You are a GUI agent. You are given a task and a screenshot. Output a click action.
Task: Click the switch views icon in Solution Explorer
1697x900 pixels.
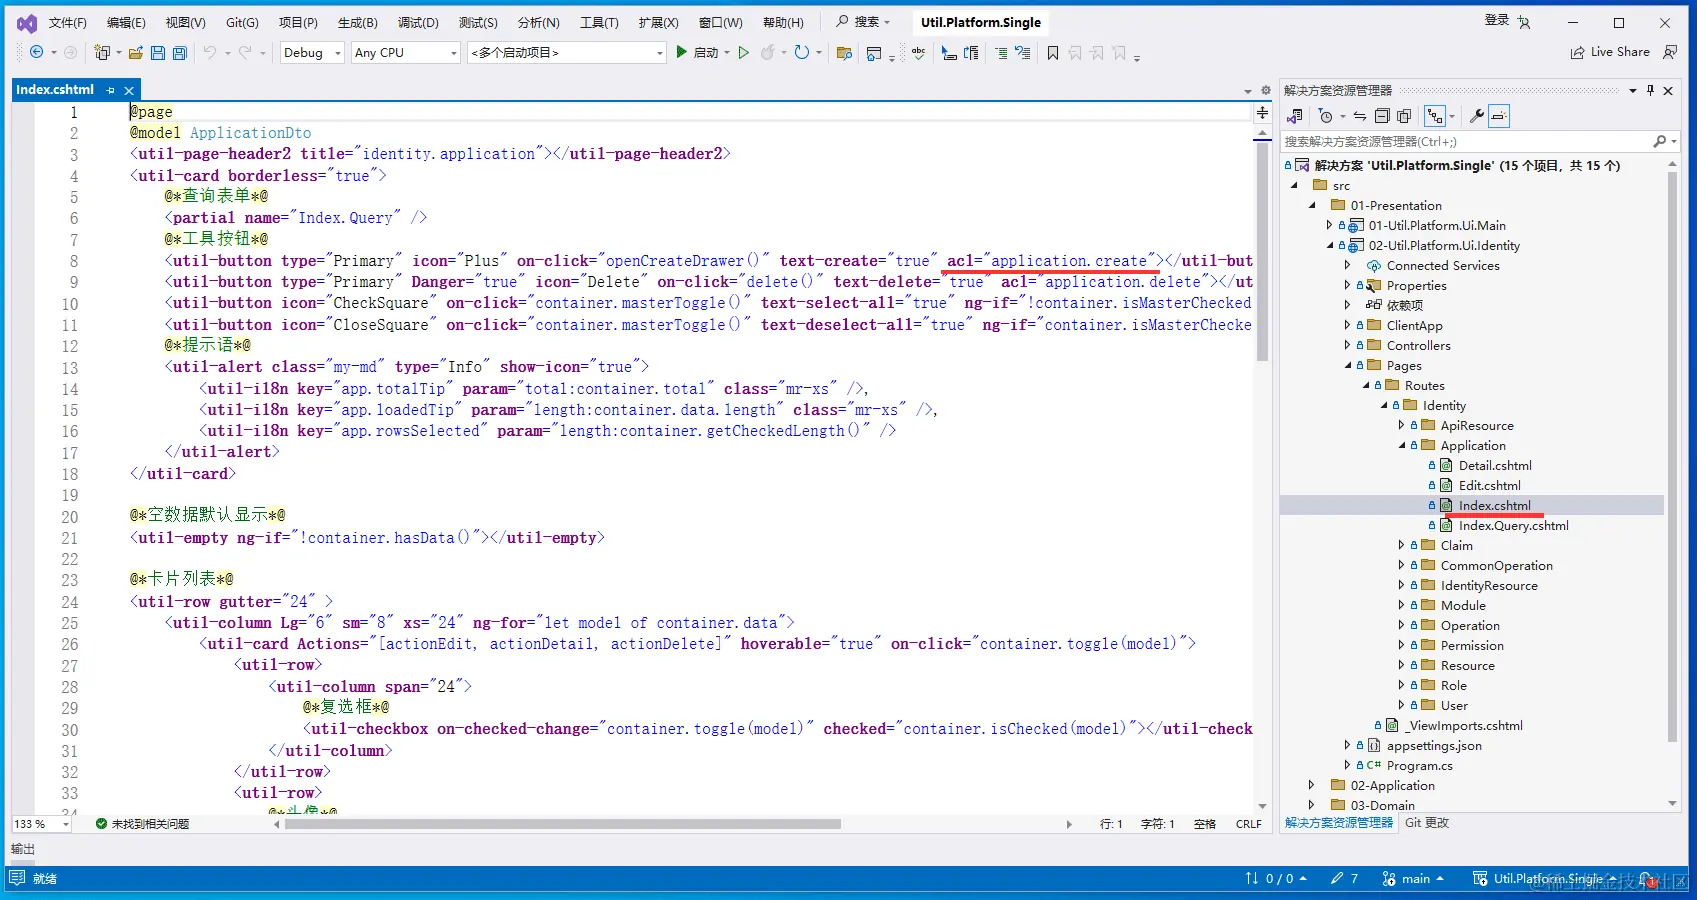pyautogui.click(x=1295, y=116)
